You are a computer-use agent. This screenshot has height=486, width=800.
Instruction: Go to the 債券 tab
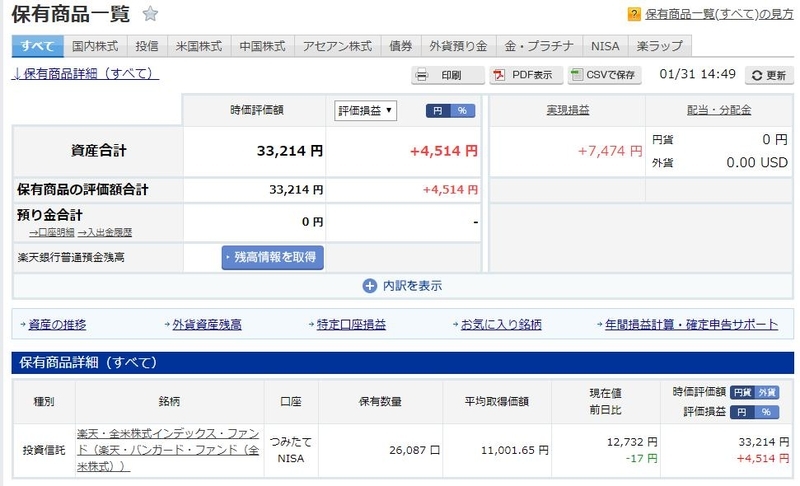[401, 46]
